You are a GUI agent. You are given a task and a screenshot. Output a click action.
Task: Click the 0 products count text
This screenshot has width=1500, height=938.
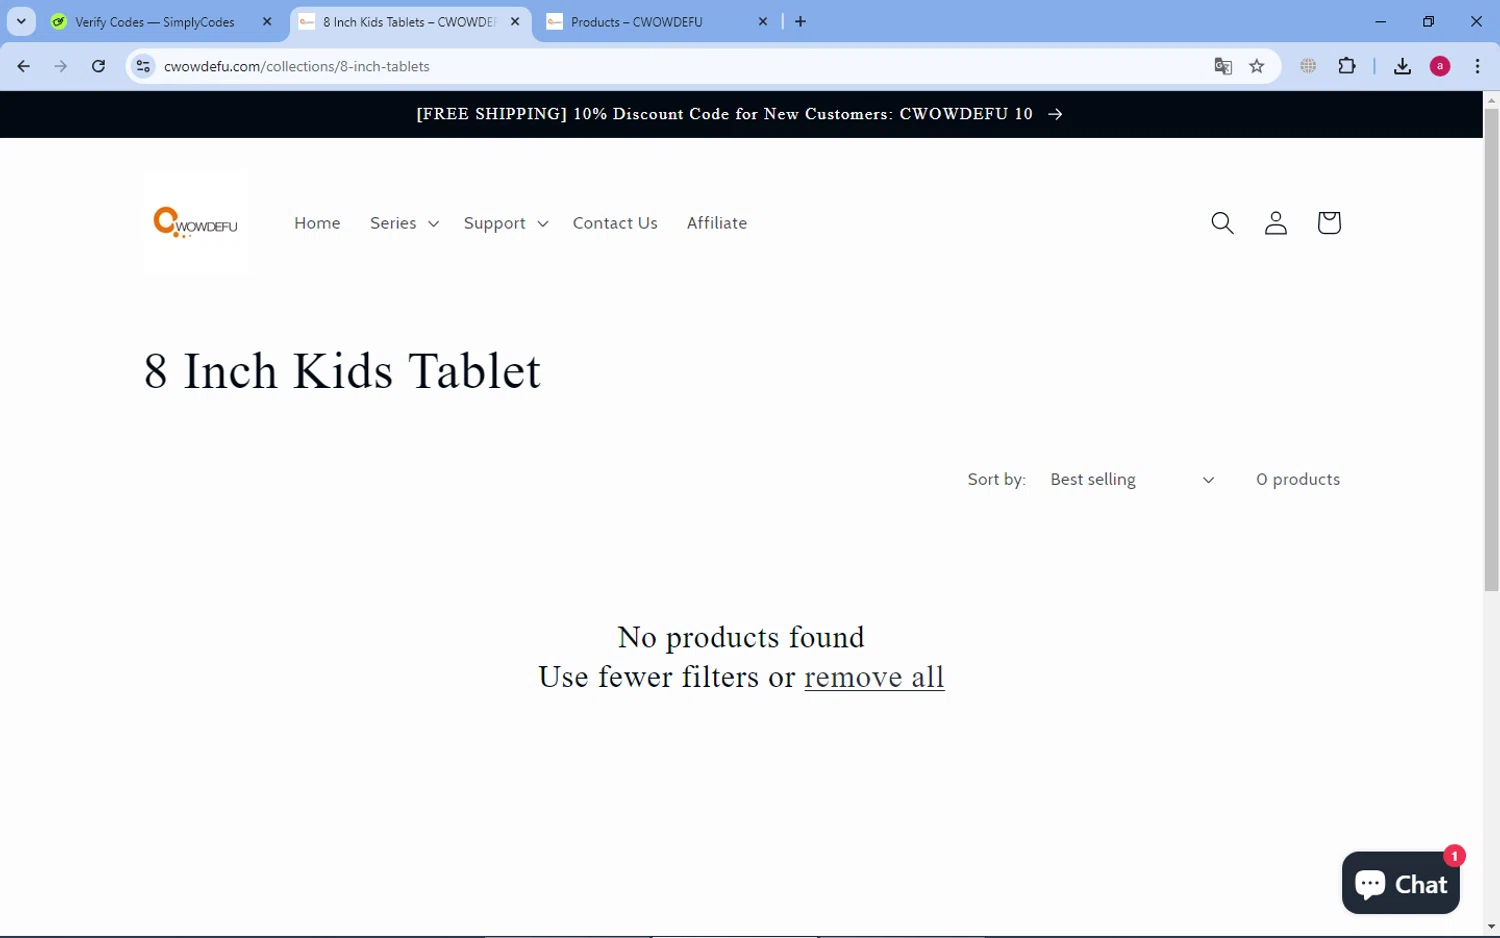pyautogui.click(x=1298, y=480)
